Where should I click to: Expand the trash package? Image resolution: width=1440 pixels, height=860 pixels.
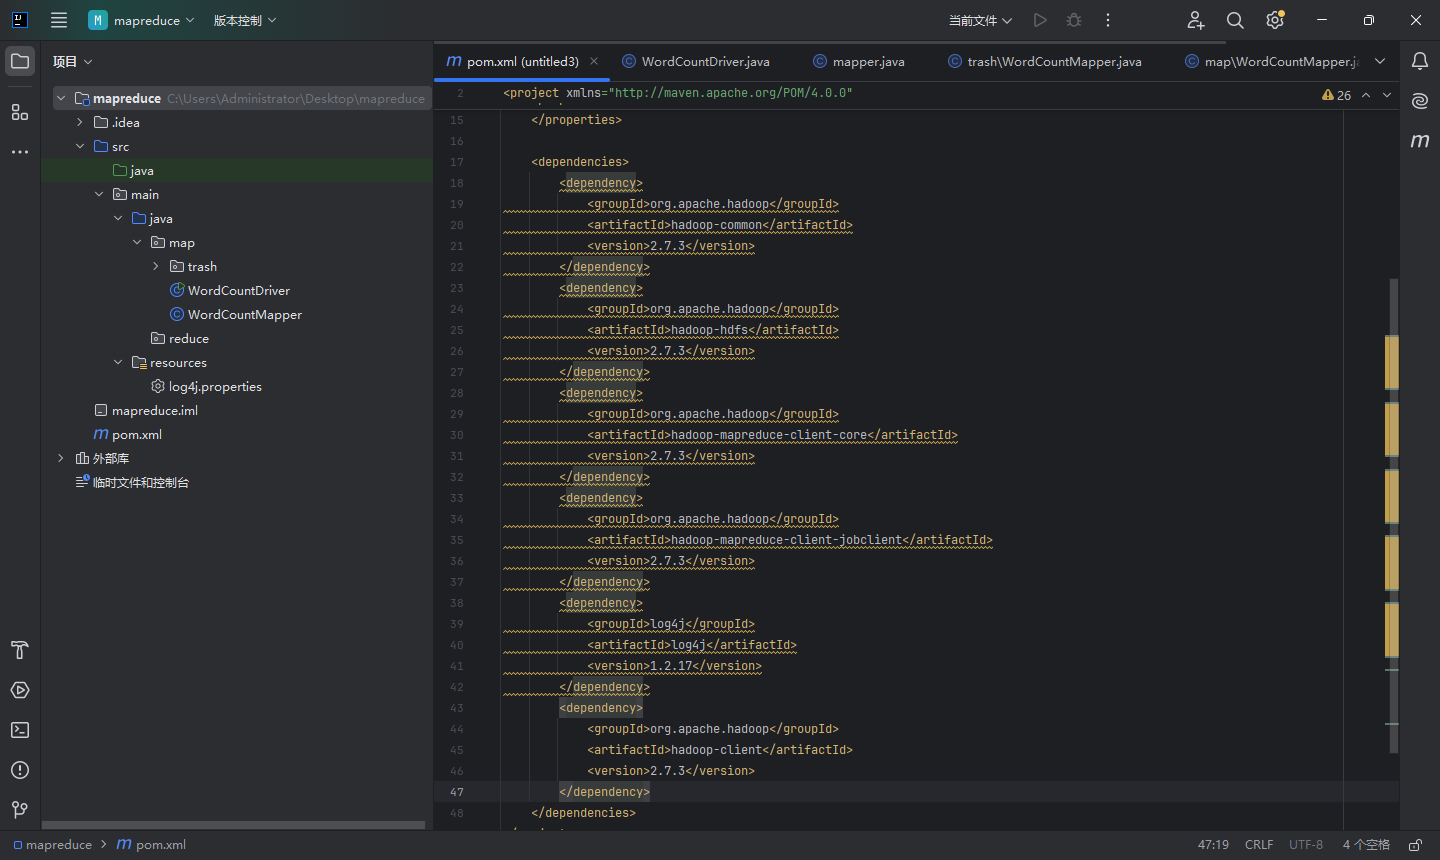click(156, 266)
